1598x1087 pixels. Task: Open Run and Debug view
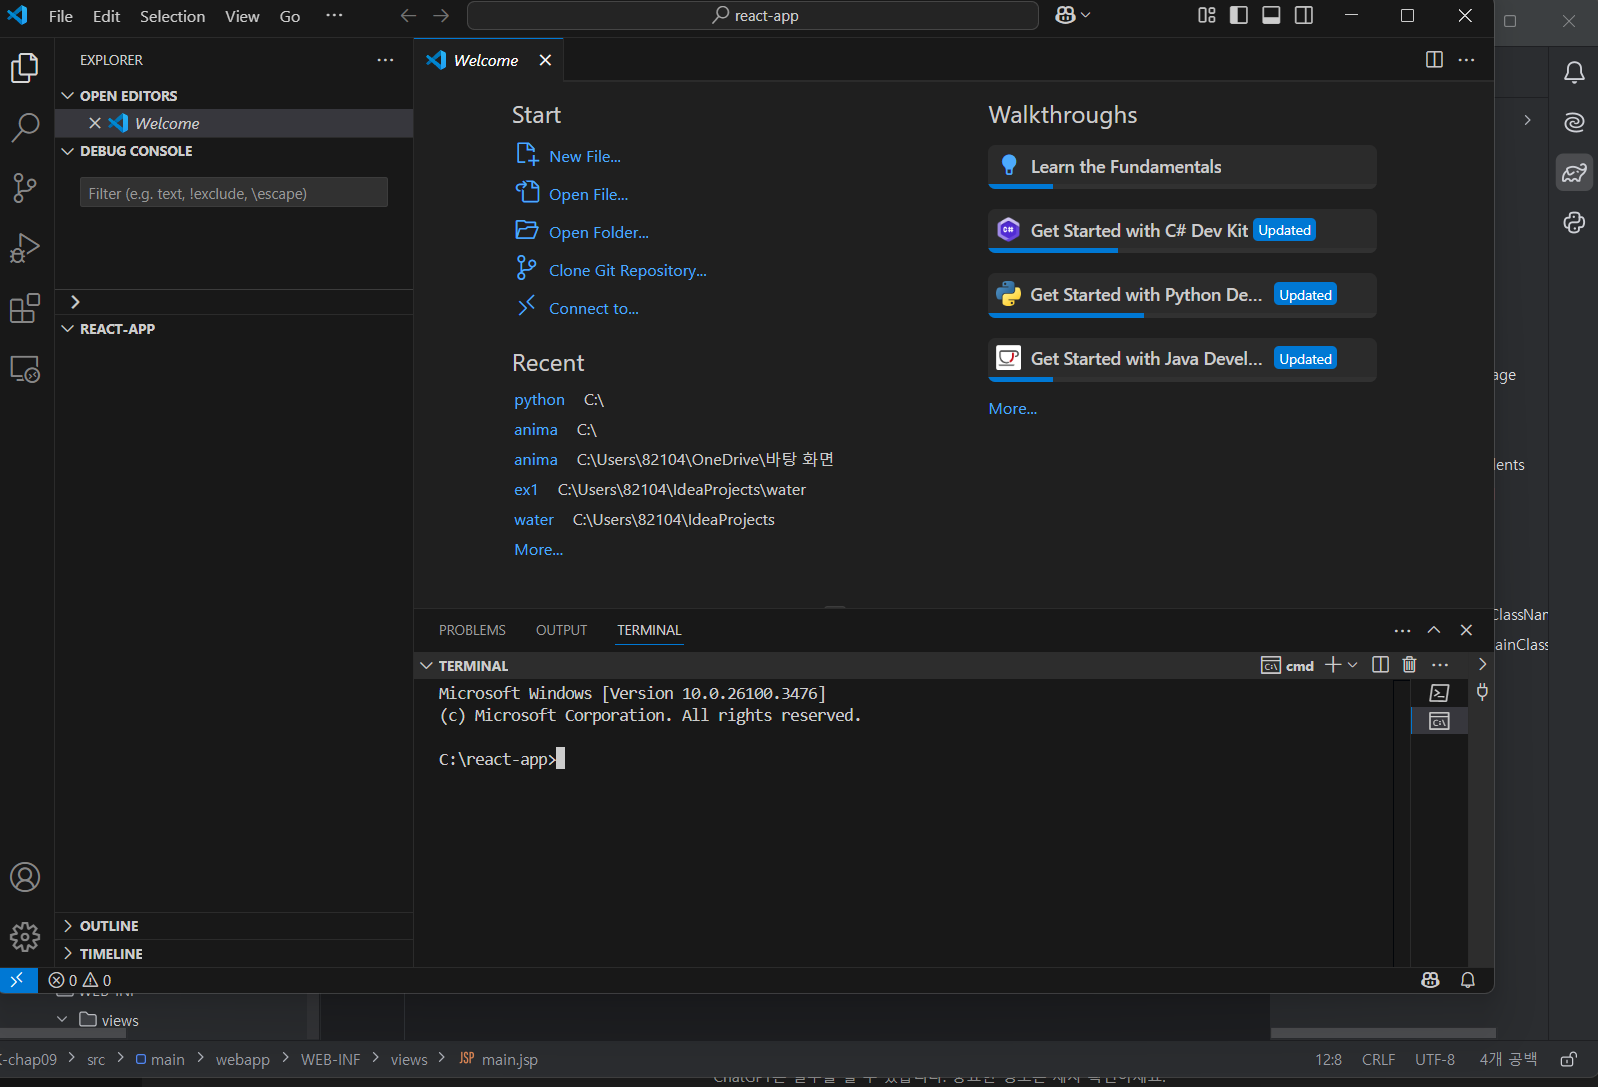point(25,247)
